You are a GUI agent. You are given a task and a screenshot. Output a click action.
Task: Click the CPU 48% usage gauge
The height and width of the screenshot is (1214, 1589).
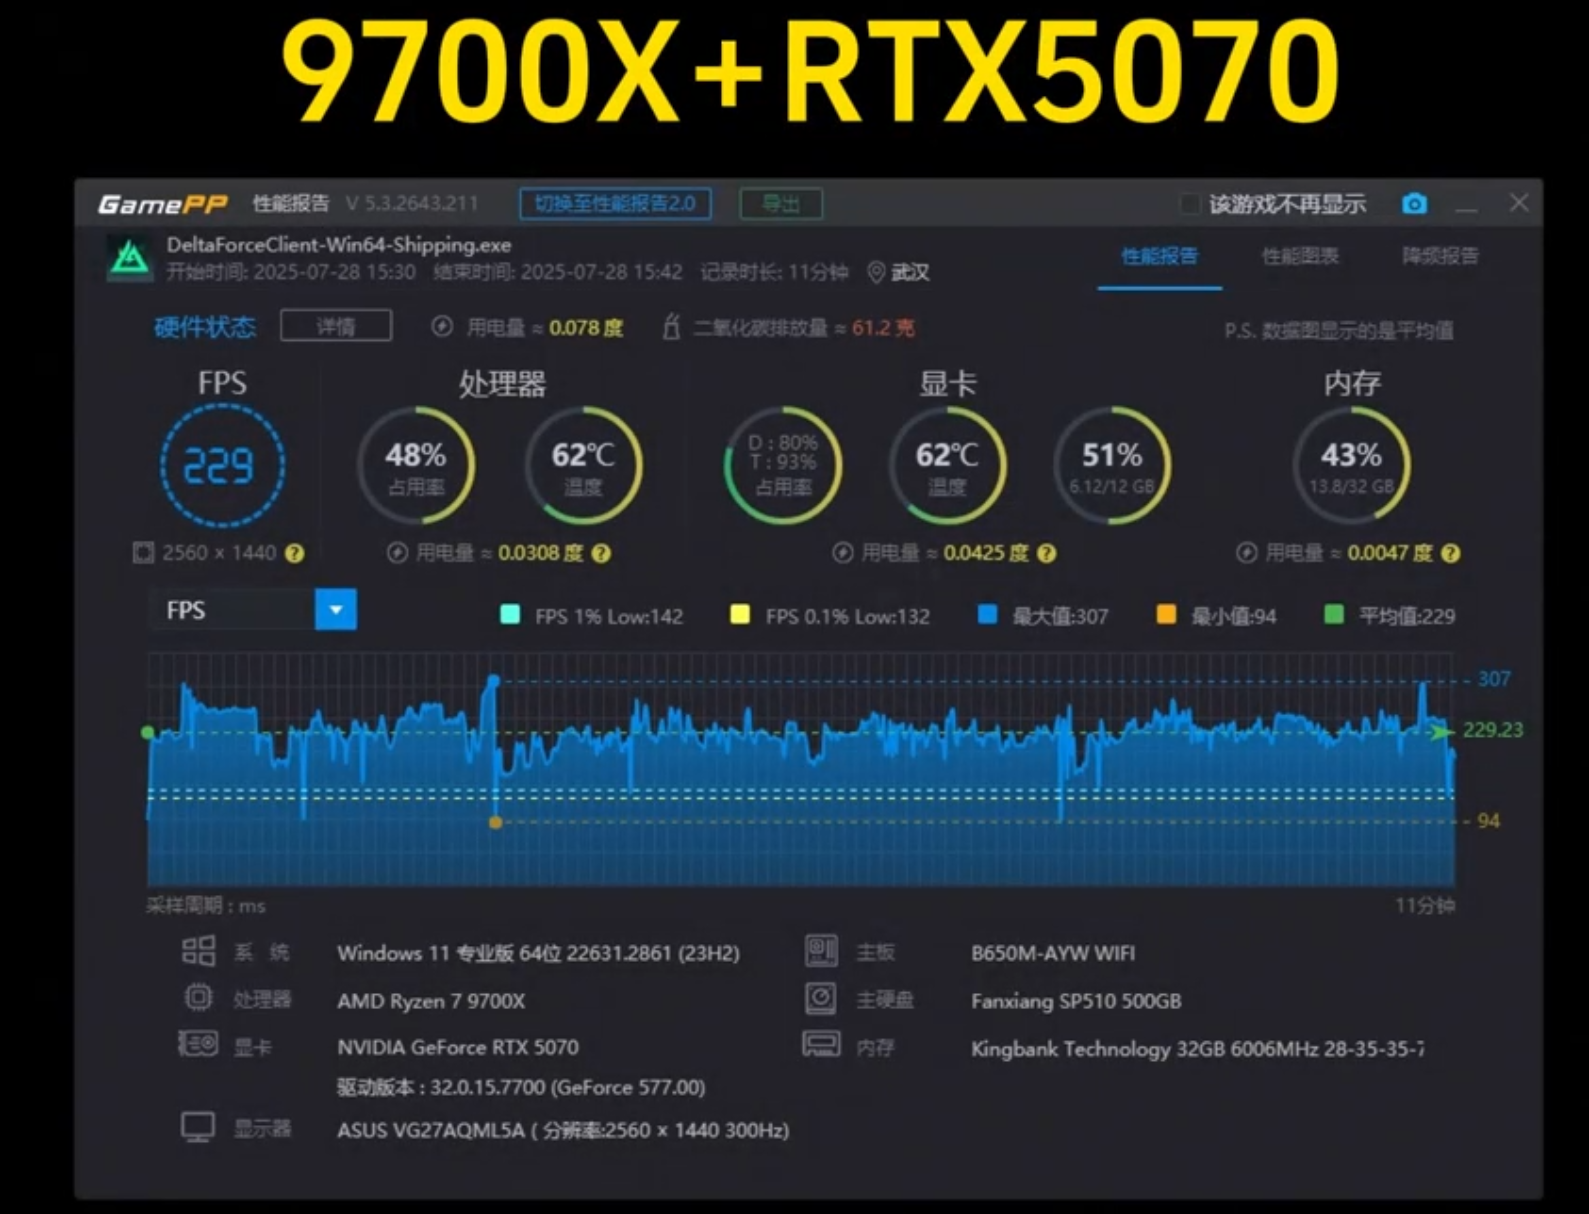point(416,466)
